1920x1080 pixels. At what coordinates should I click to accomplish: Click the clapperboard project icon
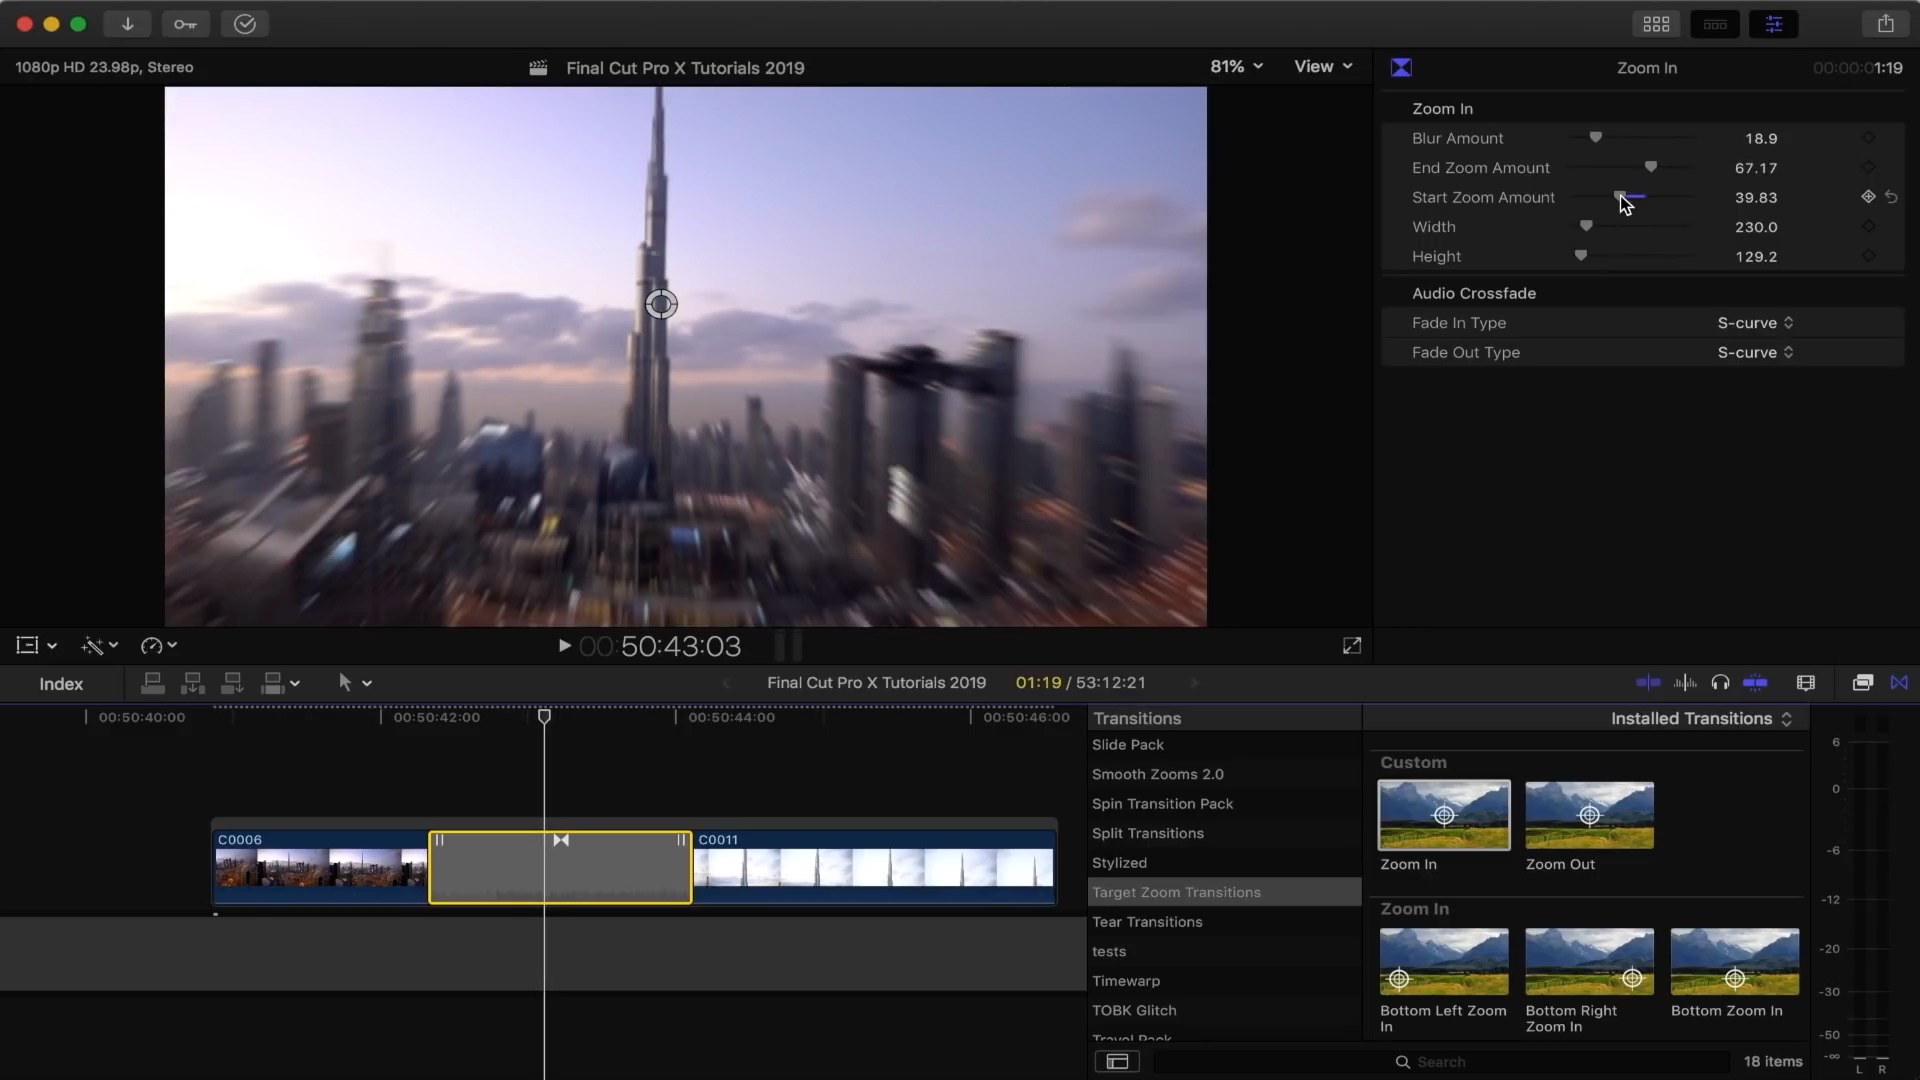(538, 68)
